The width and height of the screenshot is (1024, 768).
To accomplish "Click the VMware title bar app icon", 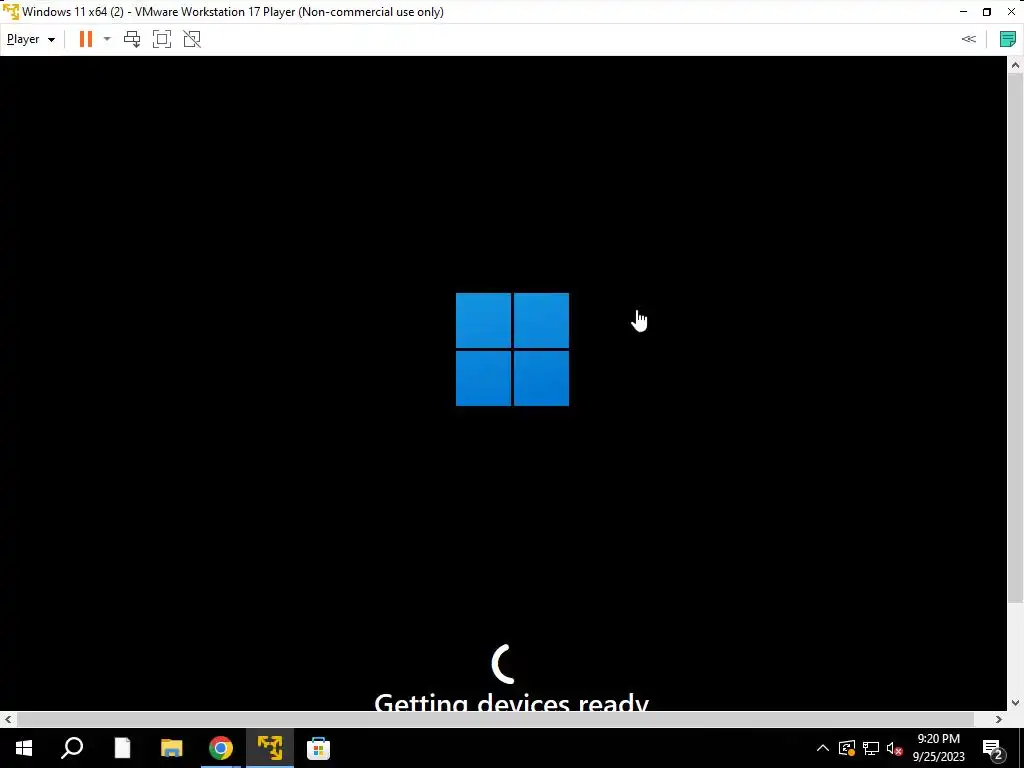I will point(11,12).
